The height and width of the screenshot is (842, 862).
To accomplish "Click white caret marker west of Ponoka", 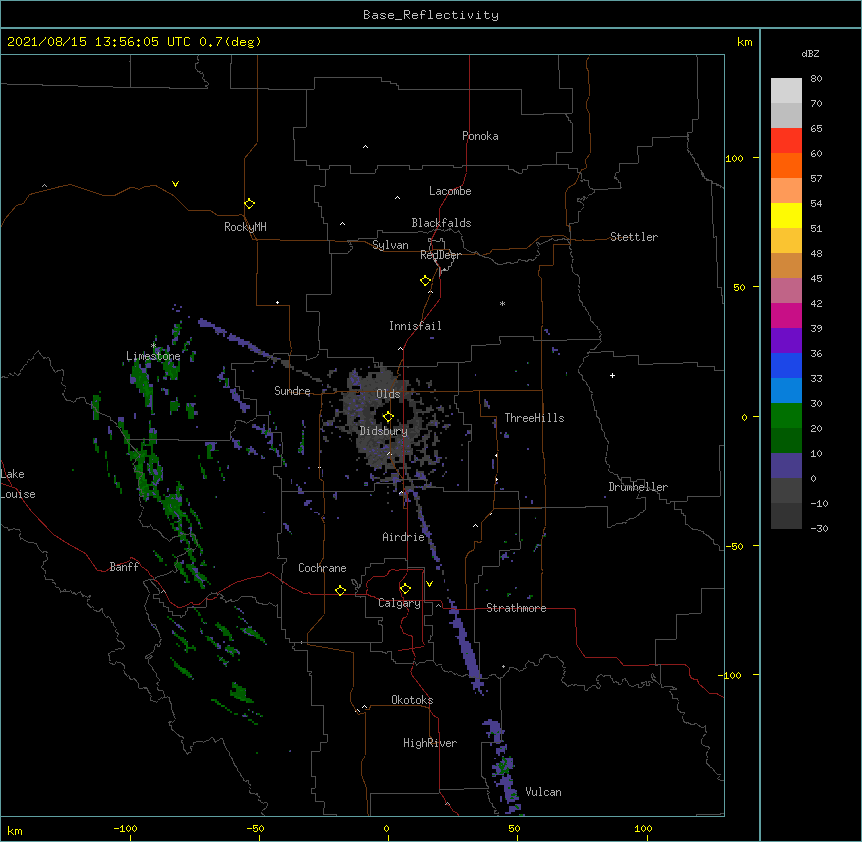I will 365,147.
